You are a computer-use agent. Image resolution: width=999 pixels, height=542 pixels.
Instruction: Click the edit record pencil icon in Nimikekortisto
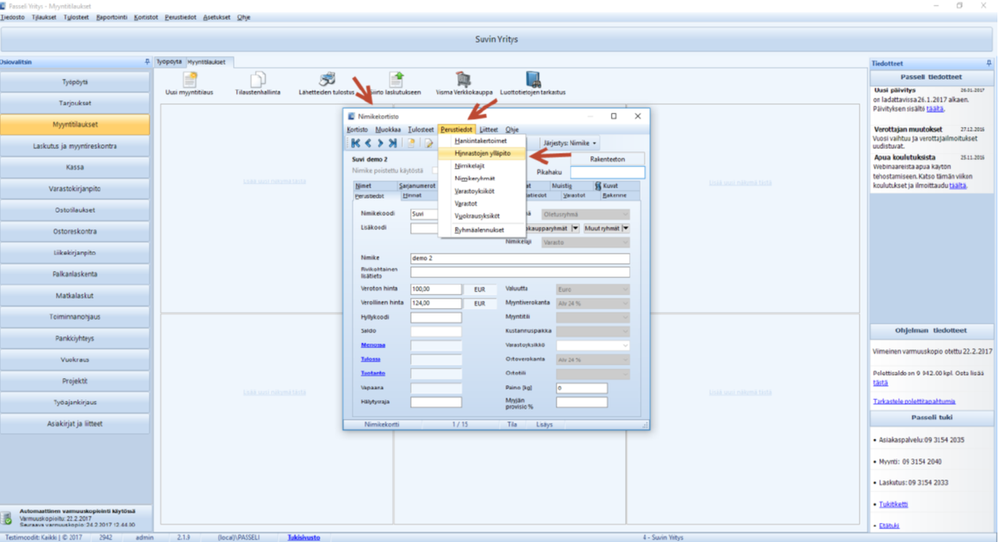pyautogui.click(x=428, y=143)
